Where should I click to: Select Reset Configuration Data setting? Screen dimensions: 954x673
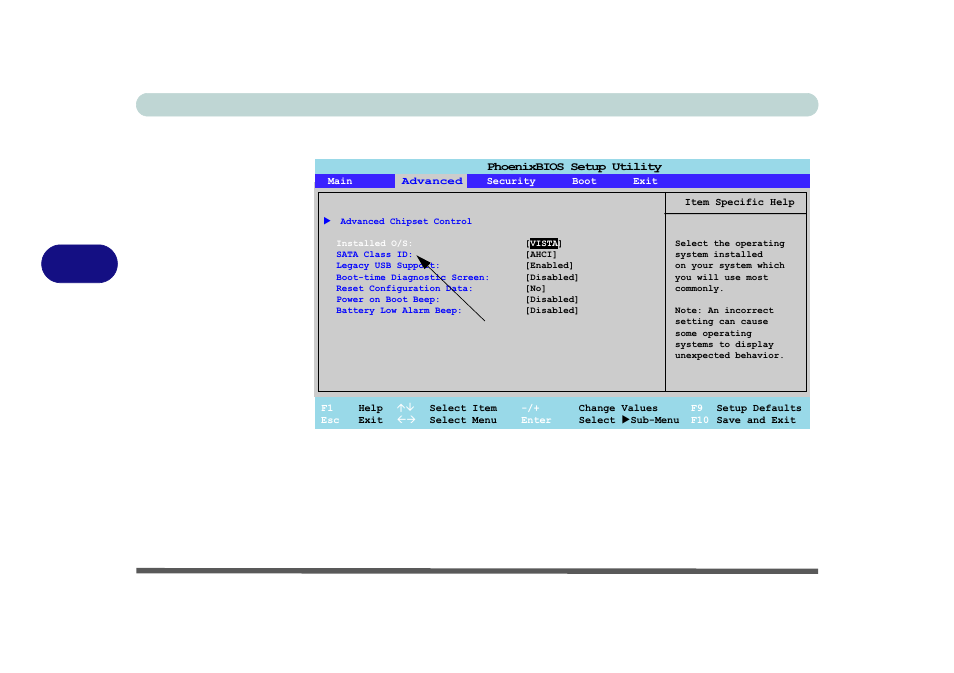(x=404, y=288)
